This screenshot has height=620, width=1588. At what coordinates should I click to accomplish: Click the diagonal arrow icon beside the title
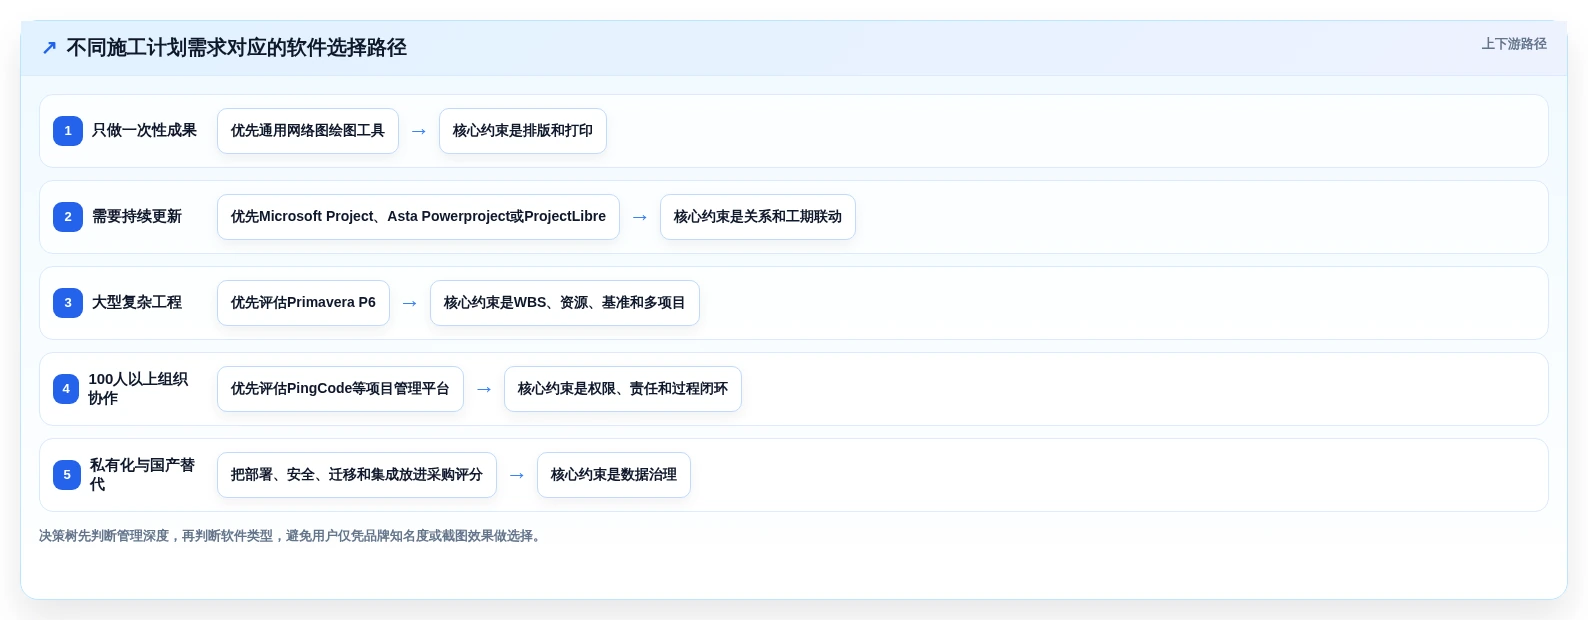point(49,48)
